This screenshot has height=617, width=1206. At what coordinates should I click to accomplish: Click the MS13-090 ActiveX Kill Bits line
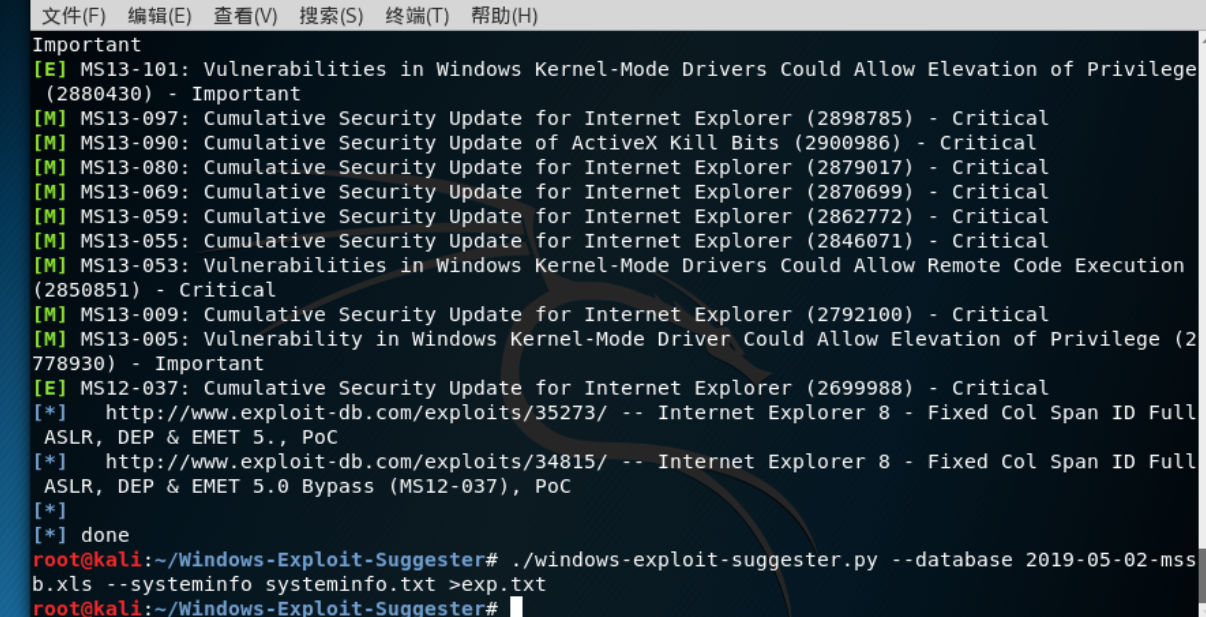point(534,142)
